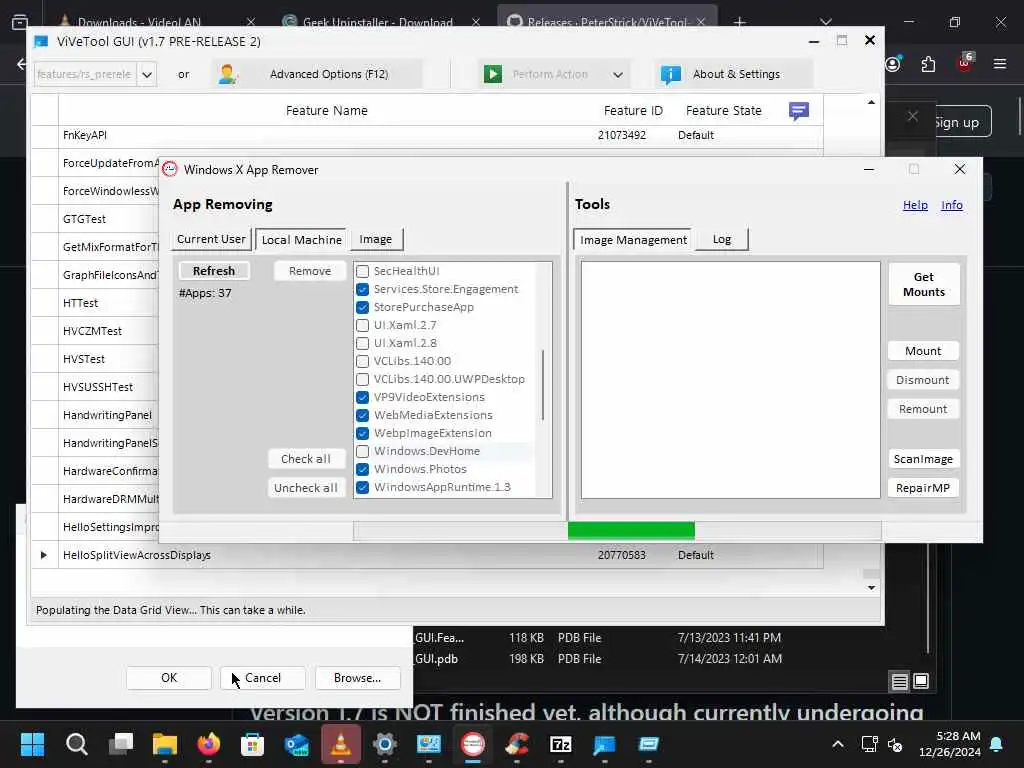1024x768 pixels.
Task: Click the app list vertical scrollbar
Action: coord(542,385)
